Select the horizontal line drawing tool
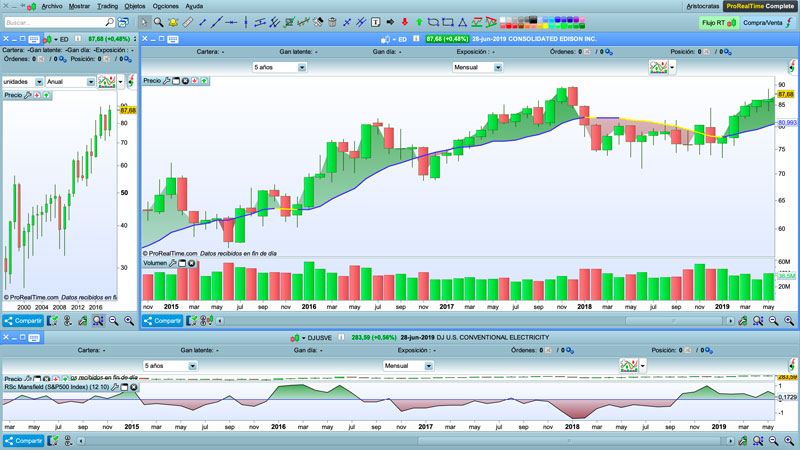The width and height of the screenshot is (800, 450). coord(231,22)
